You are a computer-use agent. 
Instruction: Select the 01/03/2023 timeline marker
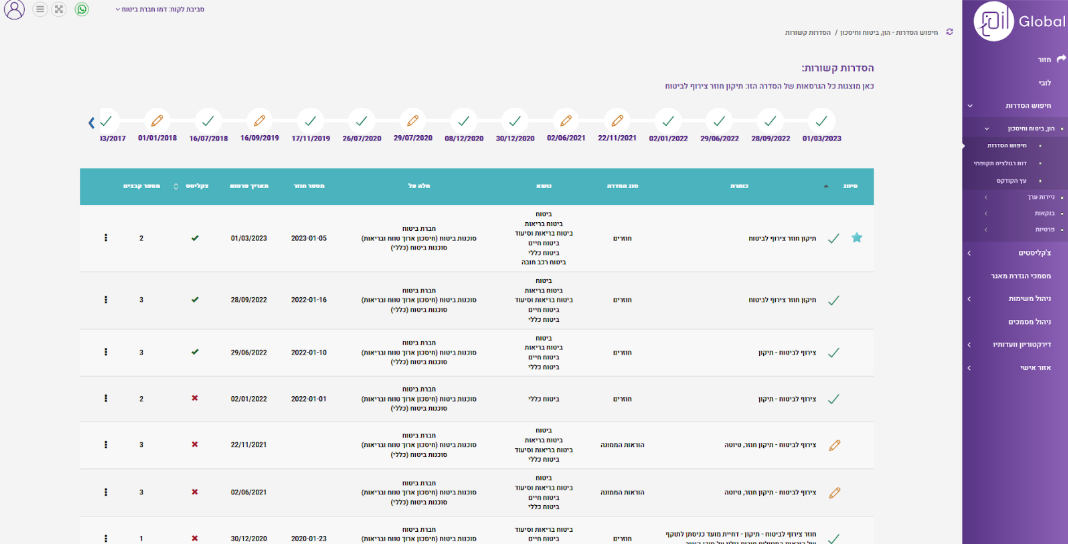click(820, 120)
